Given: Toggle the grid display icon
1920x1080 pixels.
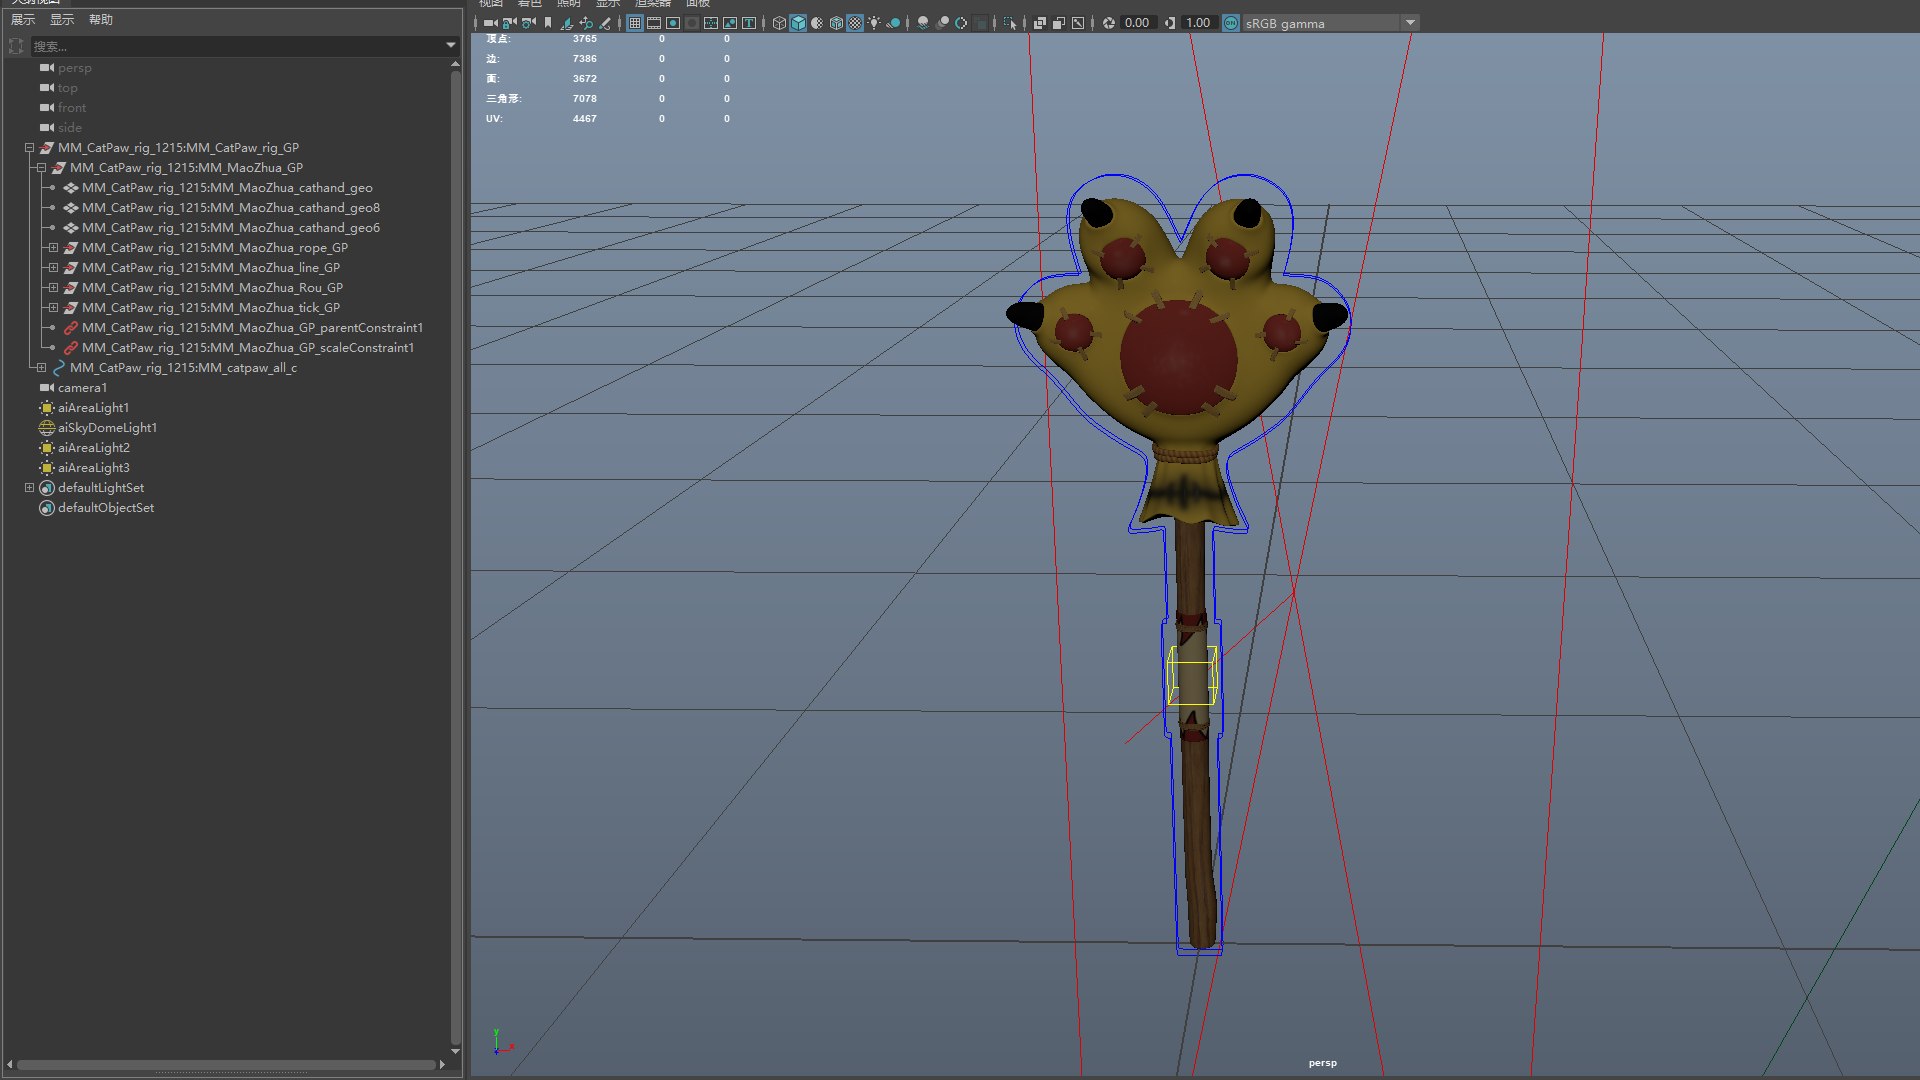Looking at the screenshot, I should coord(634,23).
